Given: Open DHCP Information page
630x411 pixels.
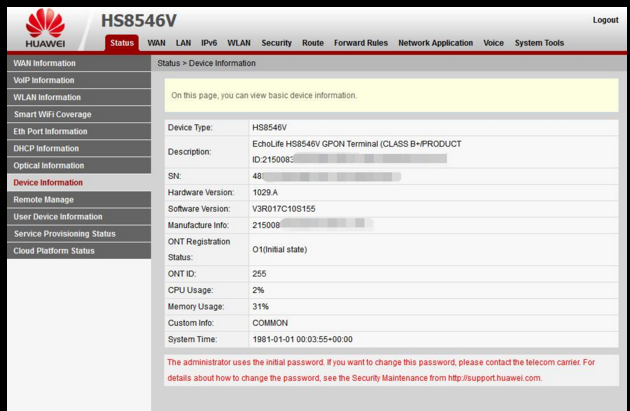Looking at the screenshot, I should 79,148.
